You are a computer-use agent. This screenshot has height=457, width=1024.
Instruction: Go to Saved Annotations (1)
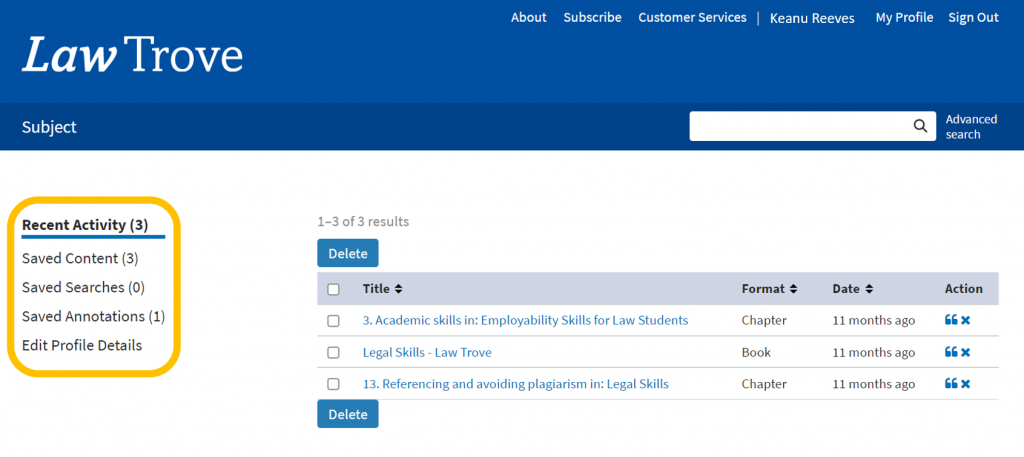(x=93, y=316)
